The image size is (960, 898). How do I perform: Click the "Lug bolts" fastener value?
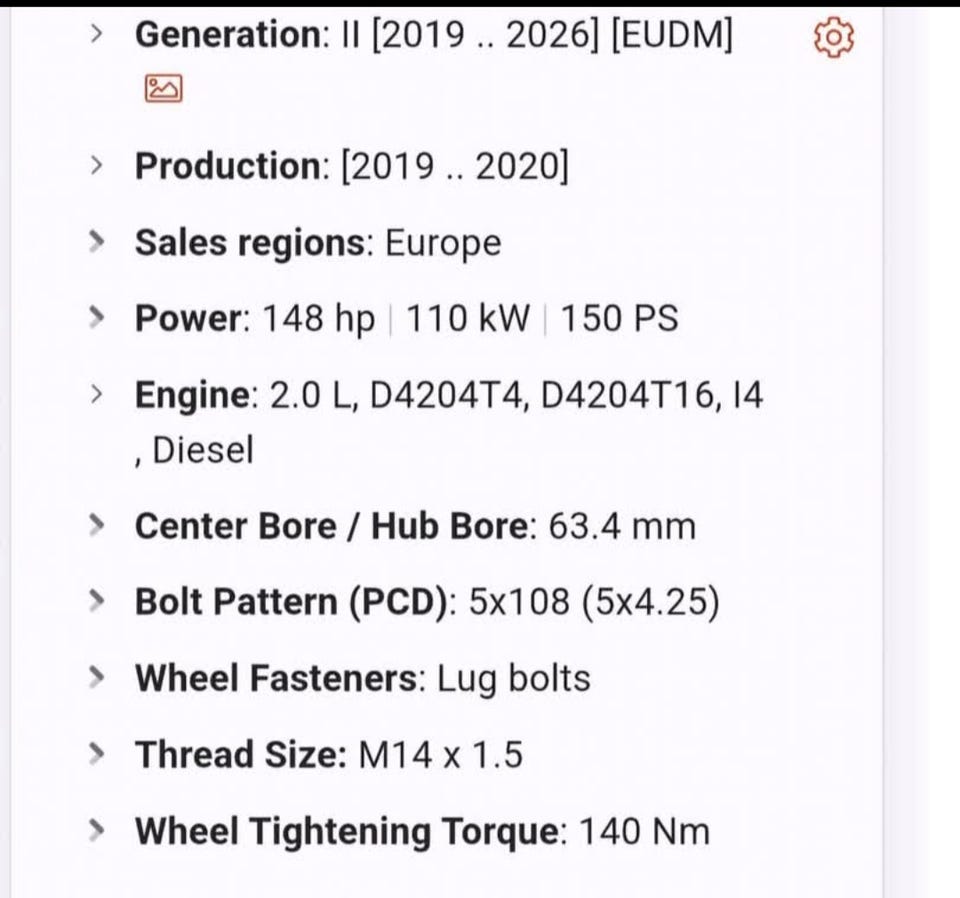point(513,678)
